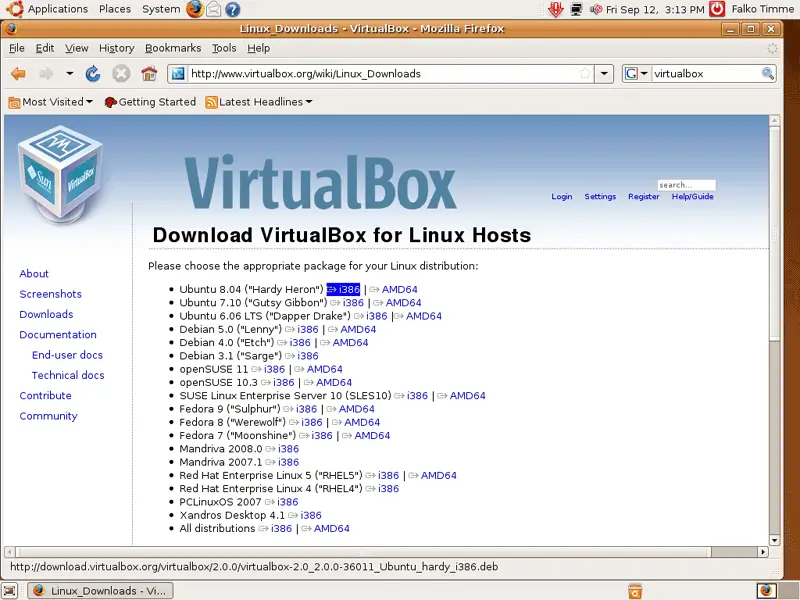Click the horizontal scrollbar right arrow
Viewport: 800px width, 600px height.
pos(763,552)
